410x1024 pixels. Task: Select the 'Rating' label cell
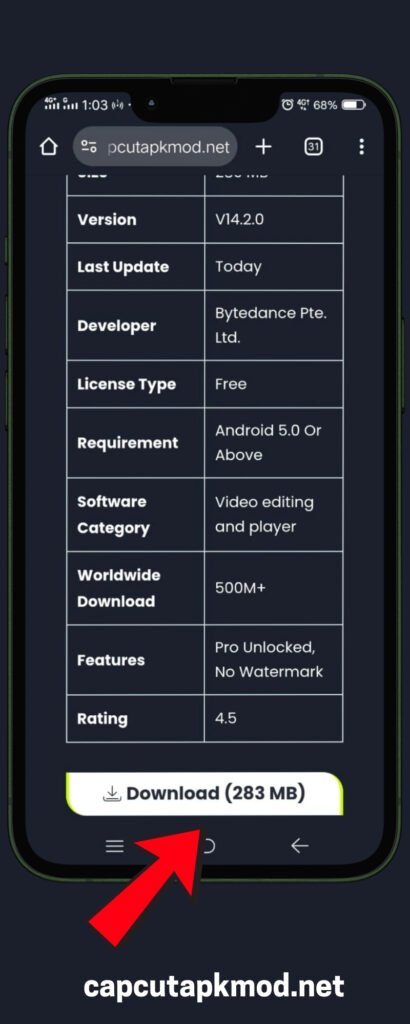(x=136, y=718)
